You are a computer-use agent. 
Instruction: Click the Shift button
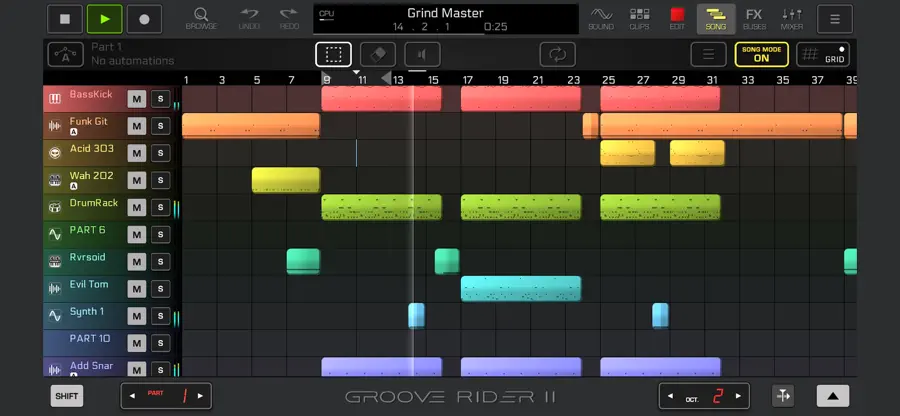coord(67,396)
